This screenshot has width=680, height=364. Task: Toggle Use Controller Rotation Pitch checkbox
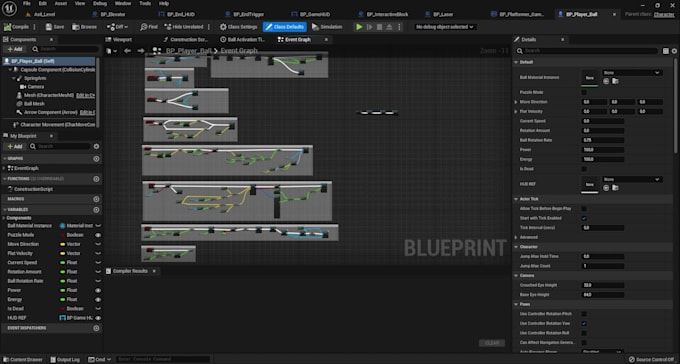[584, 314]
